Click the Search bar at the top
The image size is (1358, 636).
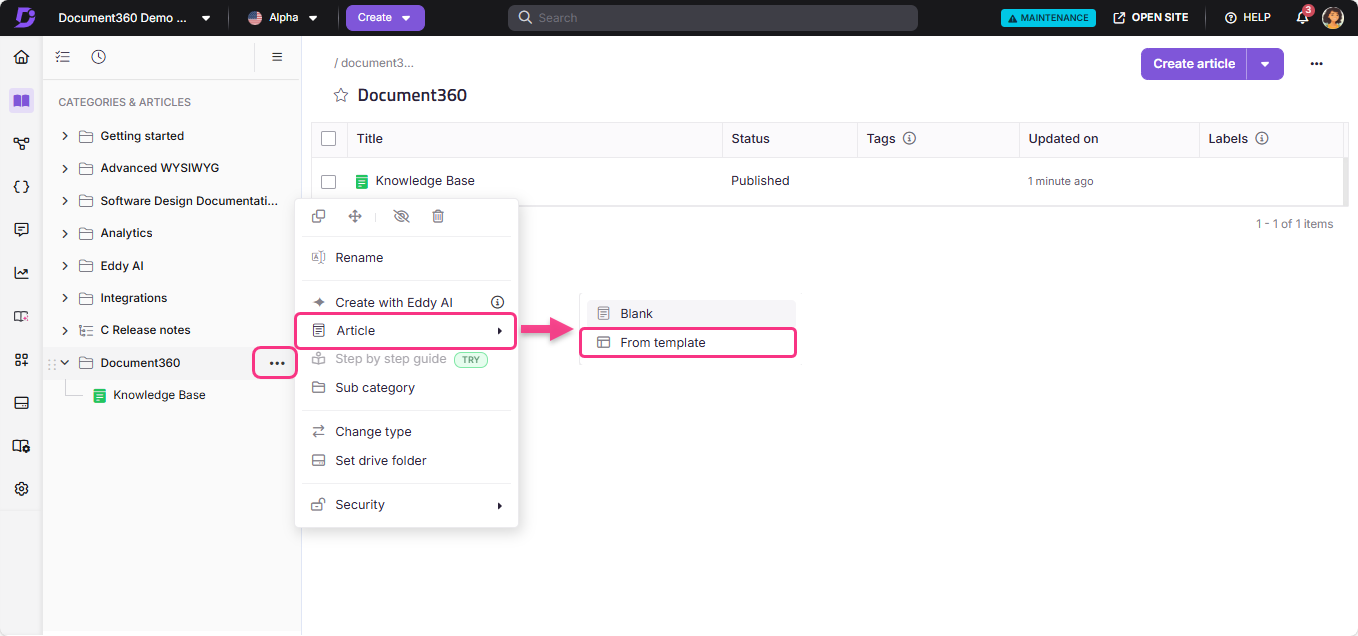pyautogui.click(x=712, y=17)
